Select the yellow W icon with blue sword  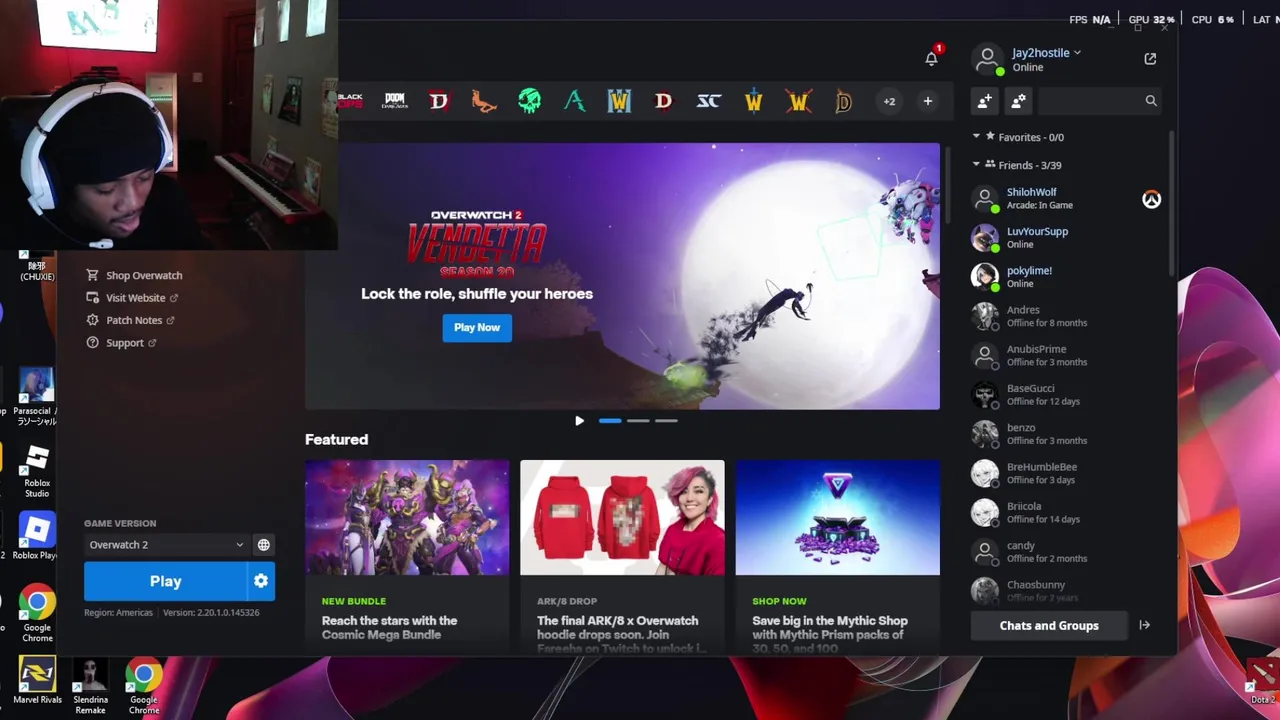[x=754, y=101]
